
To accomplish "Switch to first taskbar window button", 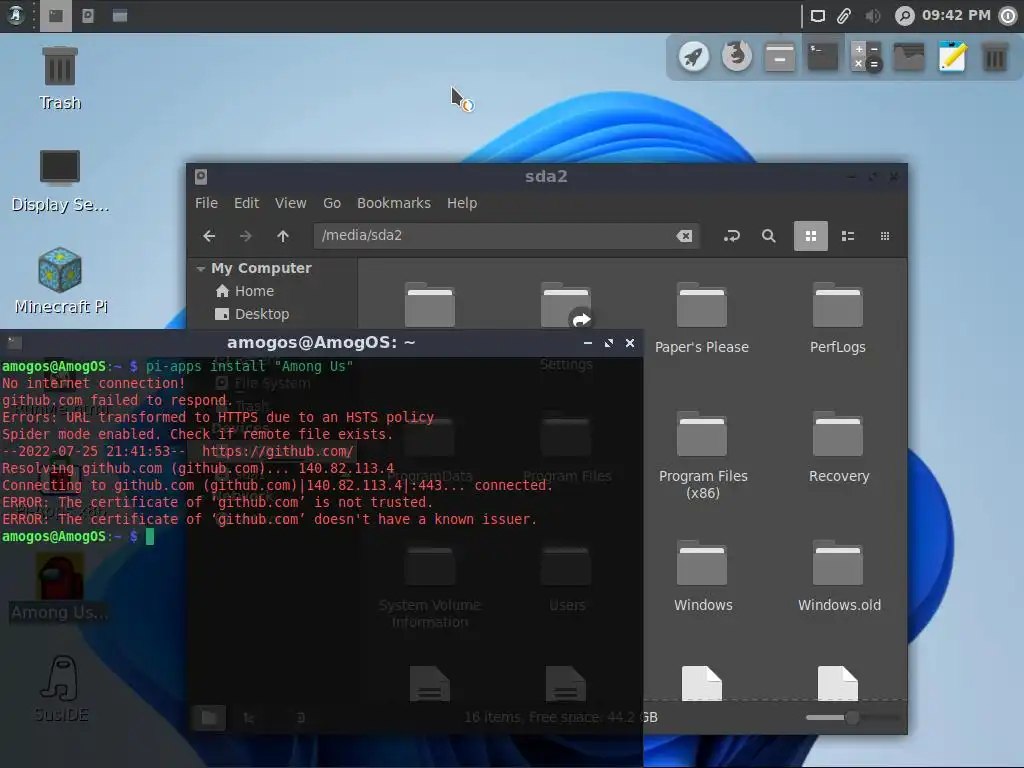I will pyautogui.click(x=56, y=16).
